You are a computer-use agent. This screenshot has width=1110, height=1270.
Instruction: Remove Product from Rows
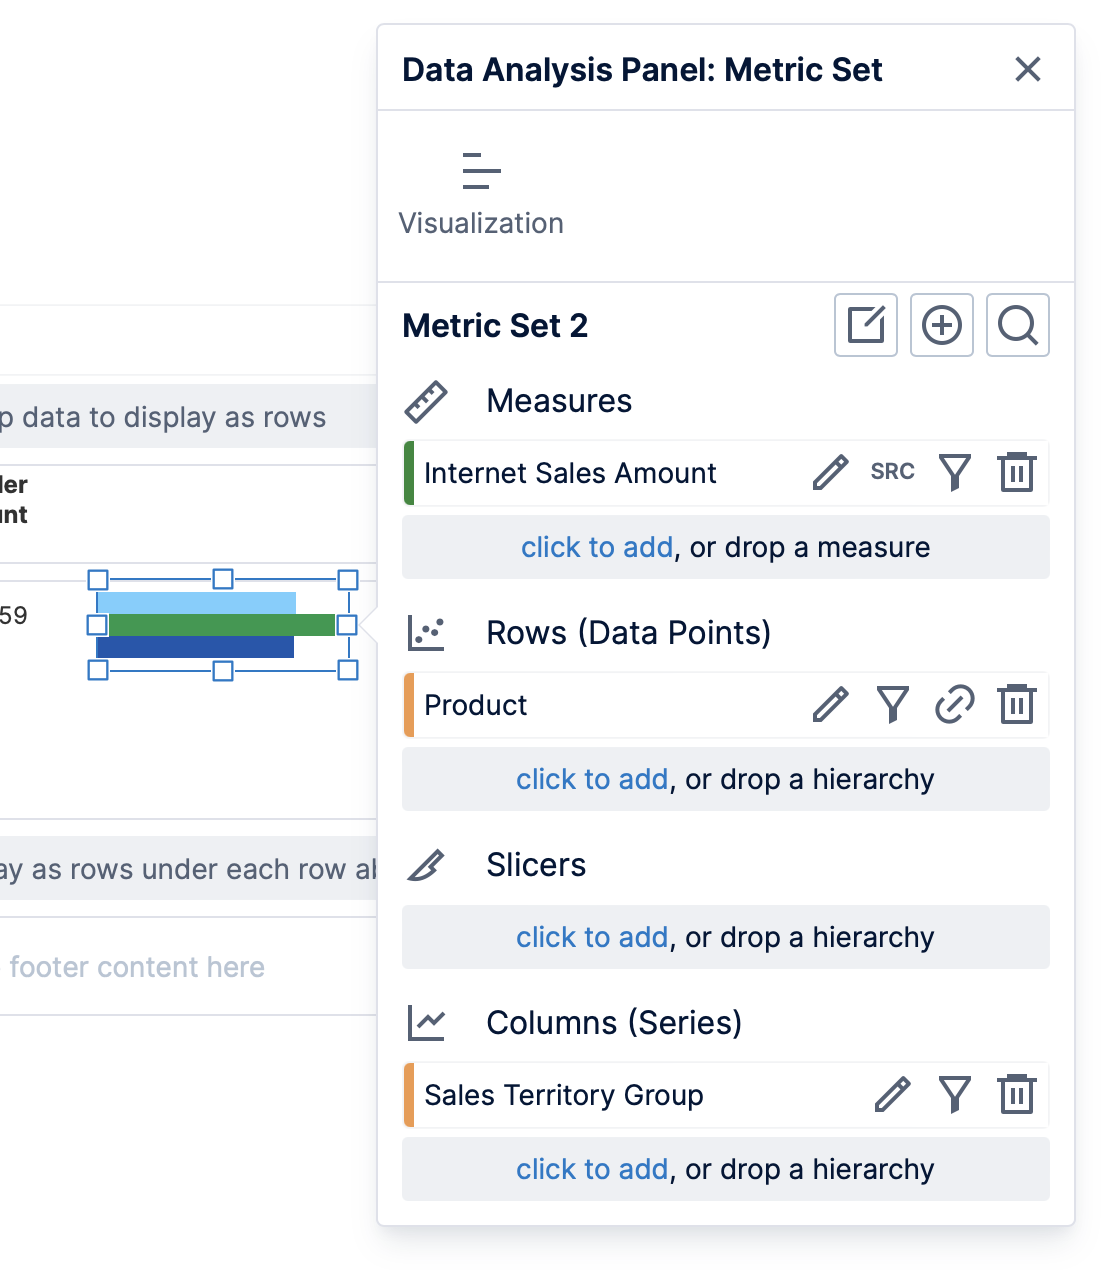[1016, 705]
